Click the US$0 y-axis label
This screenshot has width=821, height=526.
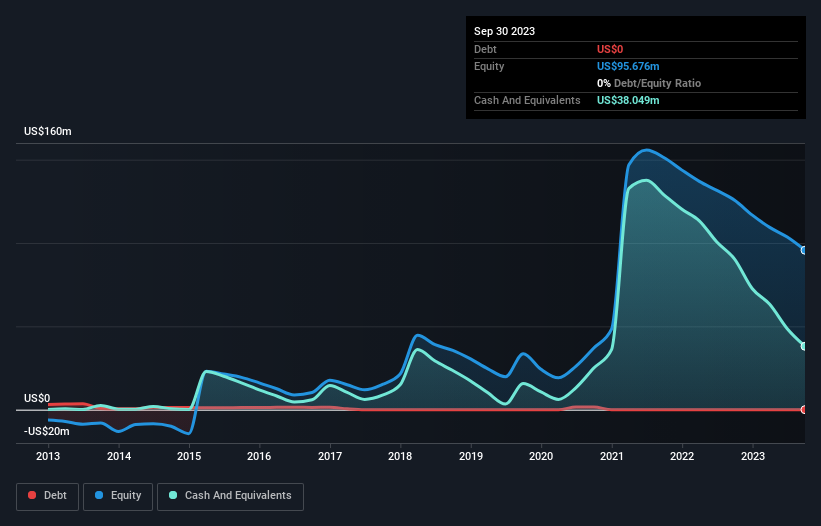[37, 398]
